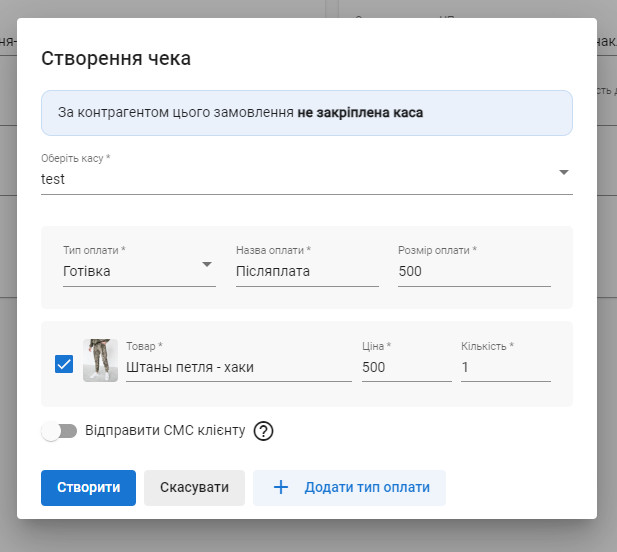Image resolution: width=617 pixels, height=552 pixels.
Task: Click the plus icon beside Додати тип оплати
Action: pyautogui.click(x=281, y=488)
